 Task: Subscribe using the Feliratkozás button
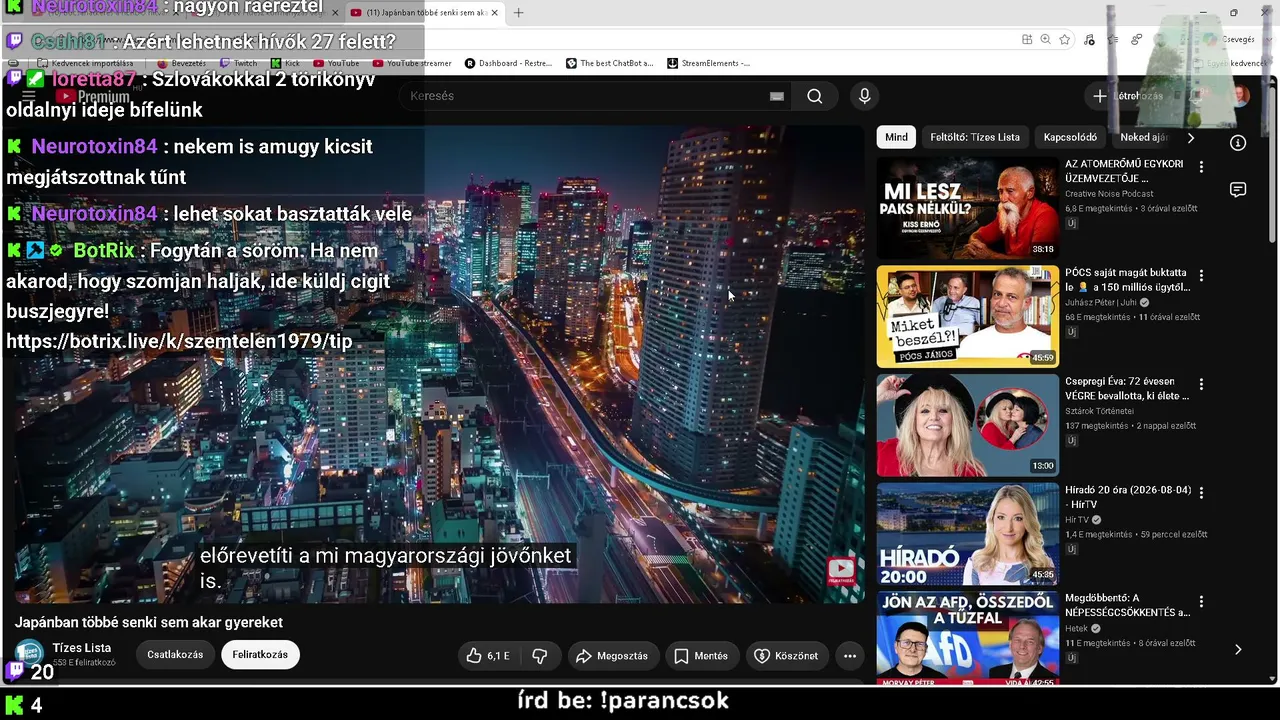(x=260, y=655)
